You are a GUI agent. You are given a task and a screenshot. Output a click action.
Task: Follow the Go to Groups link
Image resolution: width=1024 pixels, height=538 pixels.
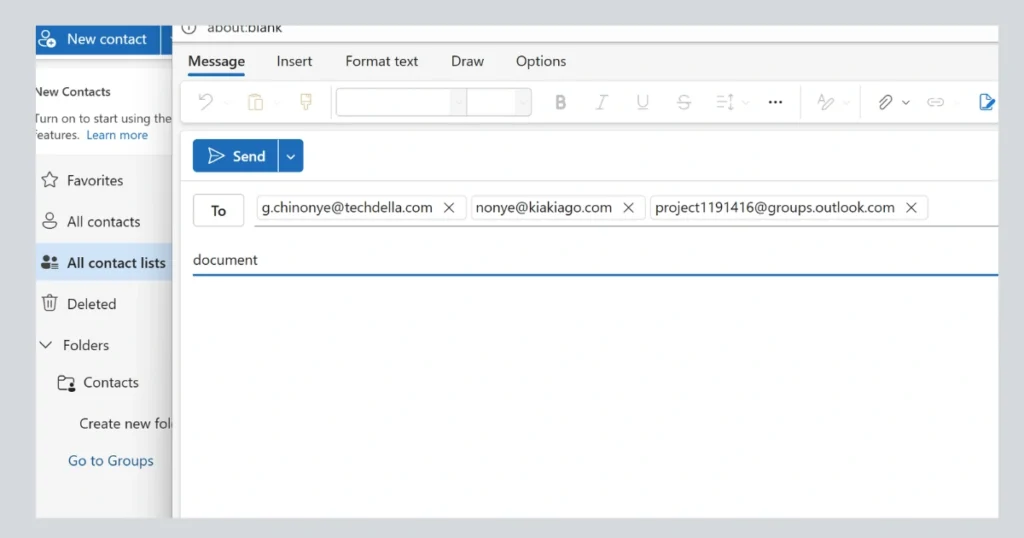[110, 461]
